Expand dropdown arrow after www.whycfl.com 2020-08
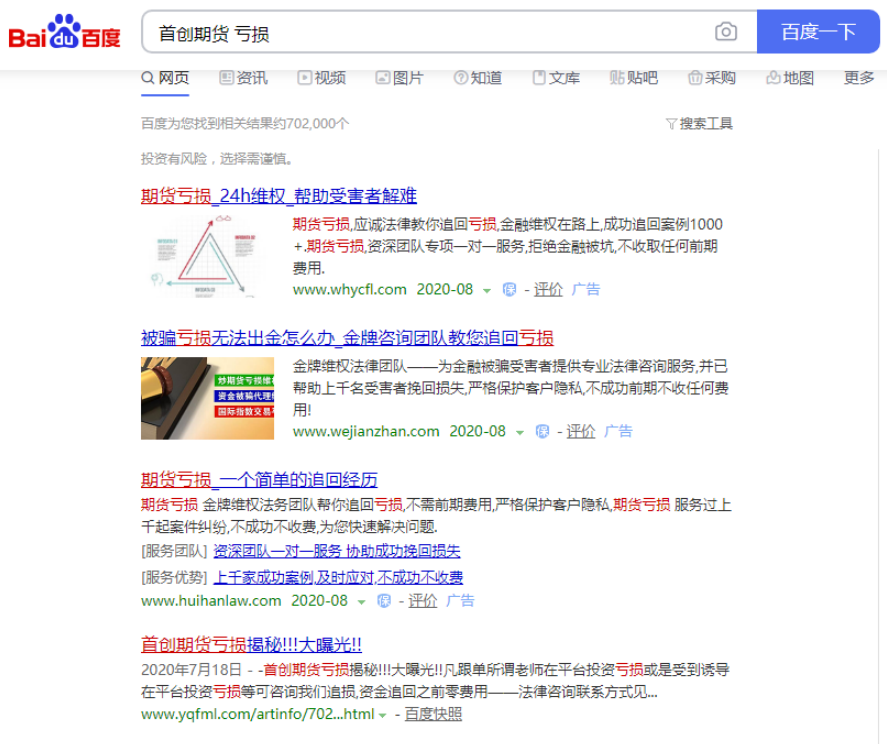This screenshot has width=887, height=744. click(486, 291)
